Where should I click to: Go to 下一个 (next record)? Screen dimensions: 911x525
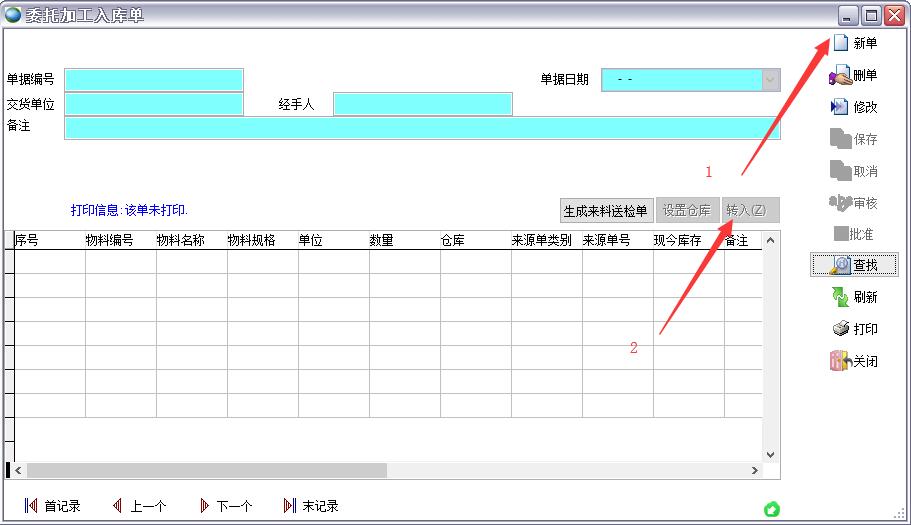(x=204, y=506)
